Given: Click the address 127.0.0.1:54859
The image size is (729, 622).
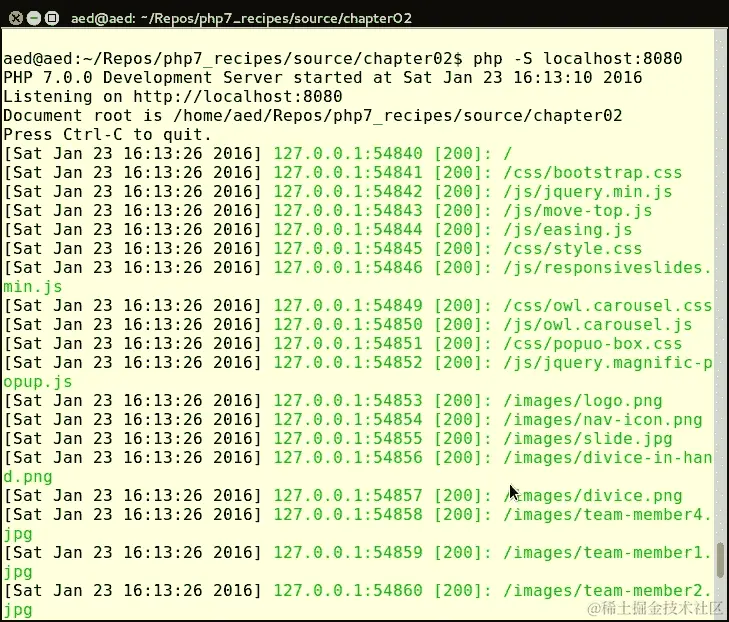Looking at the screenshot, I should tap(348, 553).
